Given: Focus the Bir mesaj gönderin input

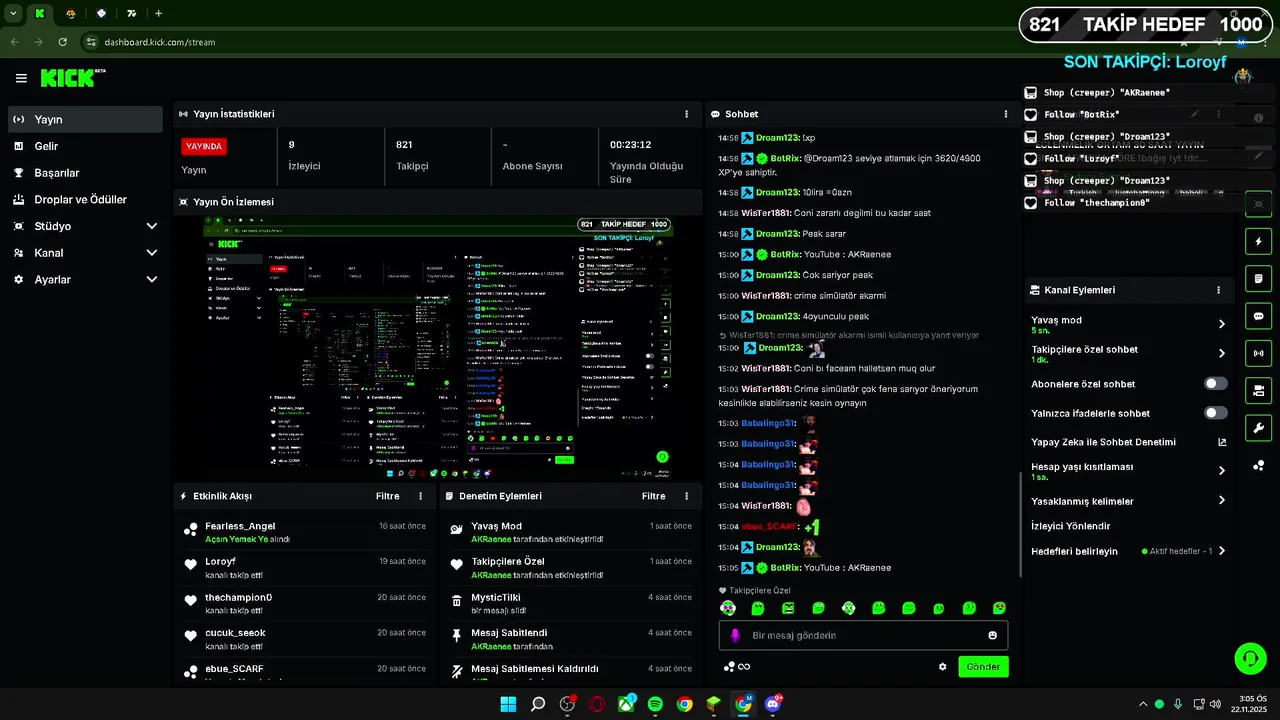Looking at the screenshot, I should click(x=863, y=635).
